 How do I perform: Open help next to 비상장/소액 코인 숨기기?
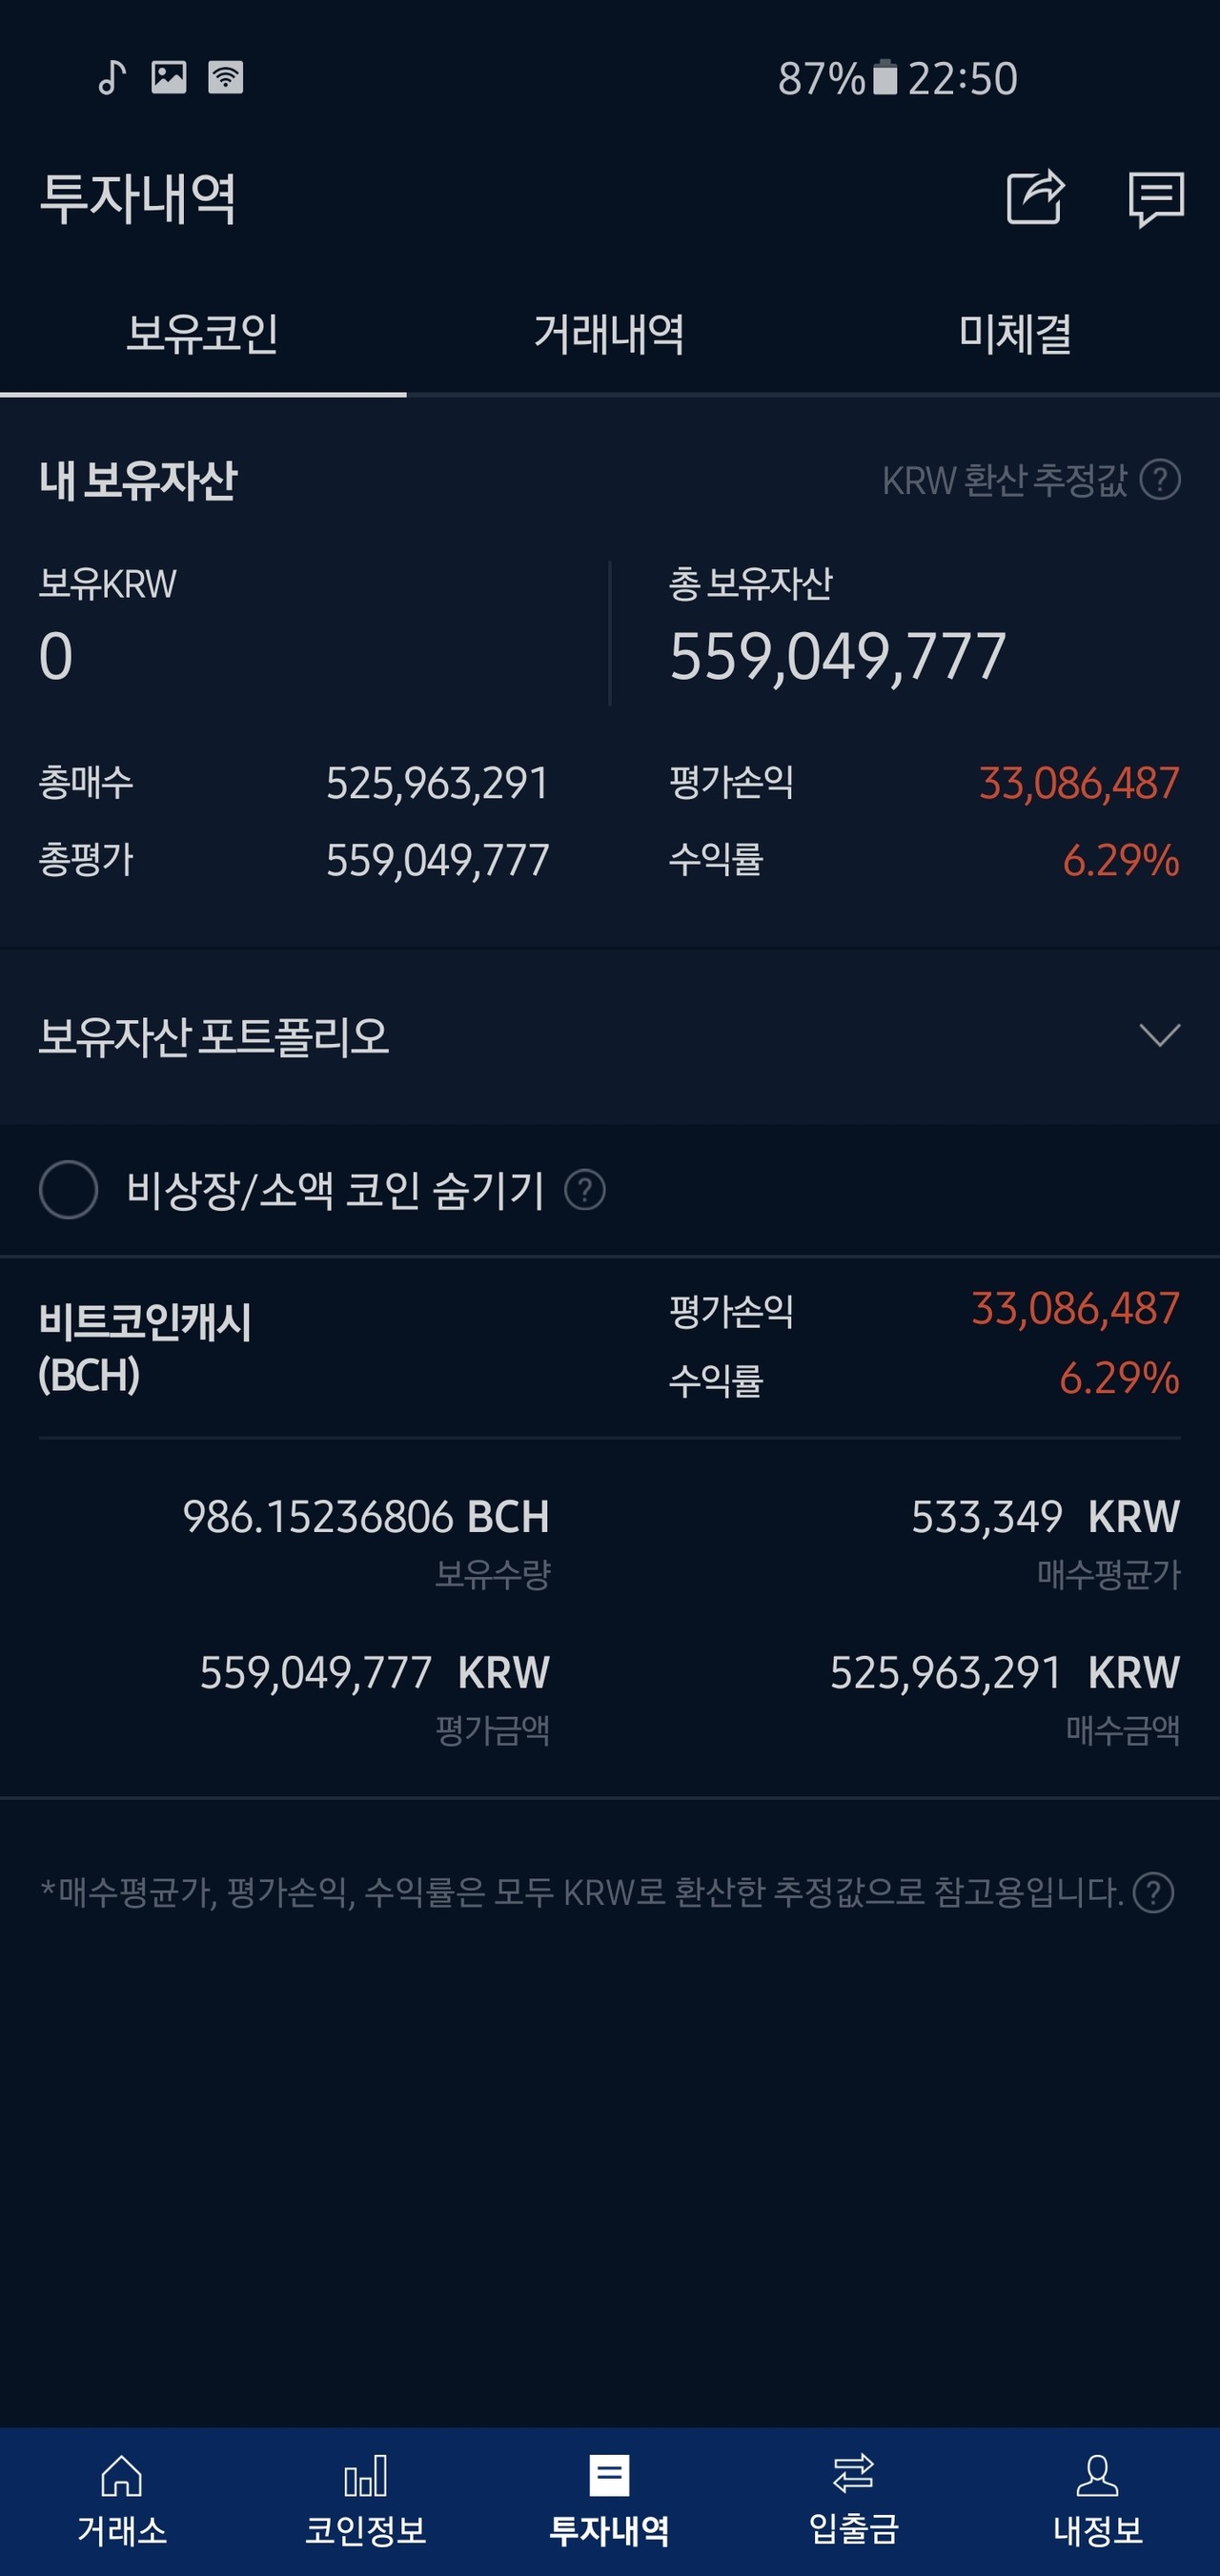tap(585, 1190)
